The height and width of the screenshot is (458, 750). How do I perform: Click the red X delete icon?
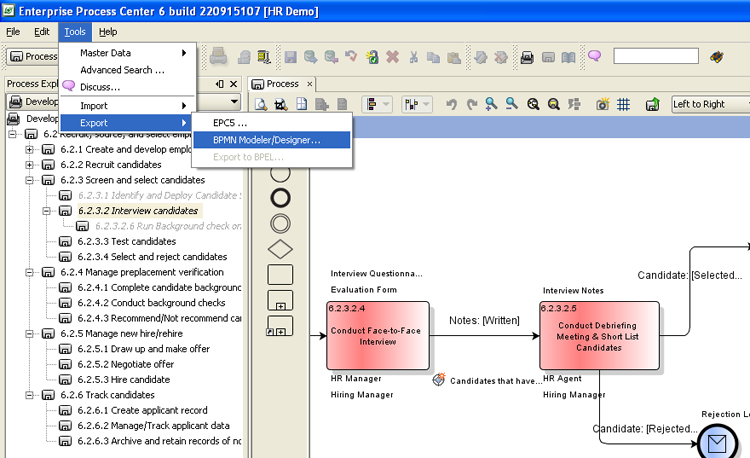[393, 57]
